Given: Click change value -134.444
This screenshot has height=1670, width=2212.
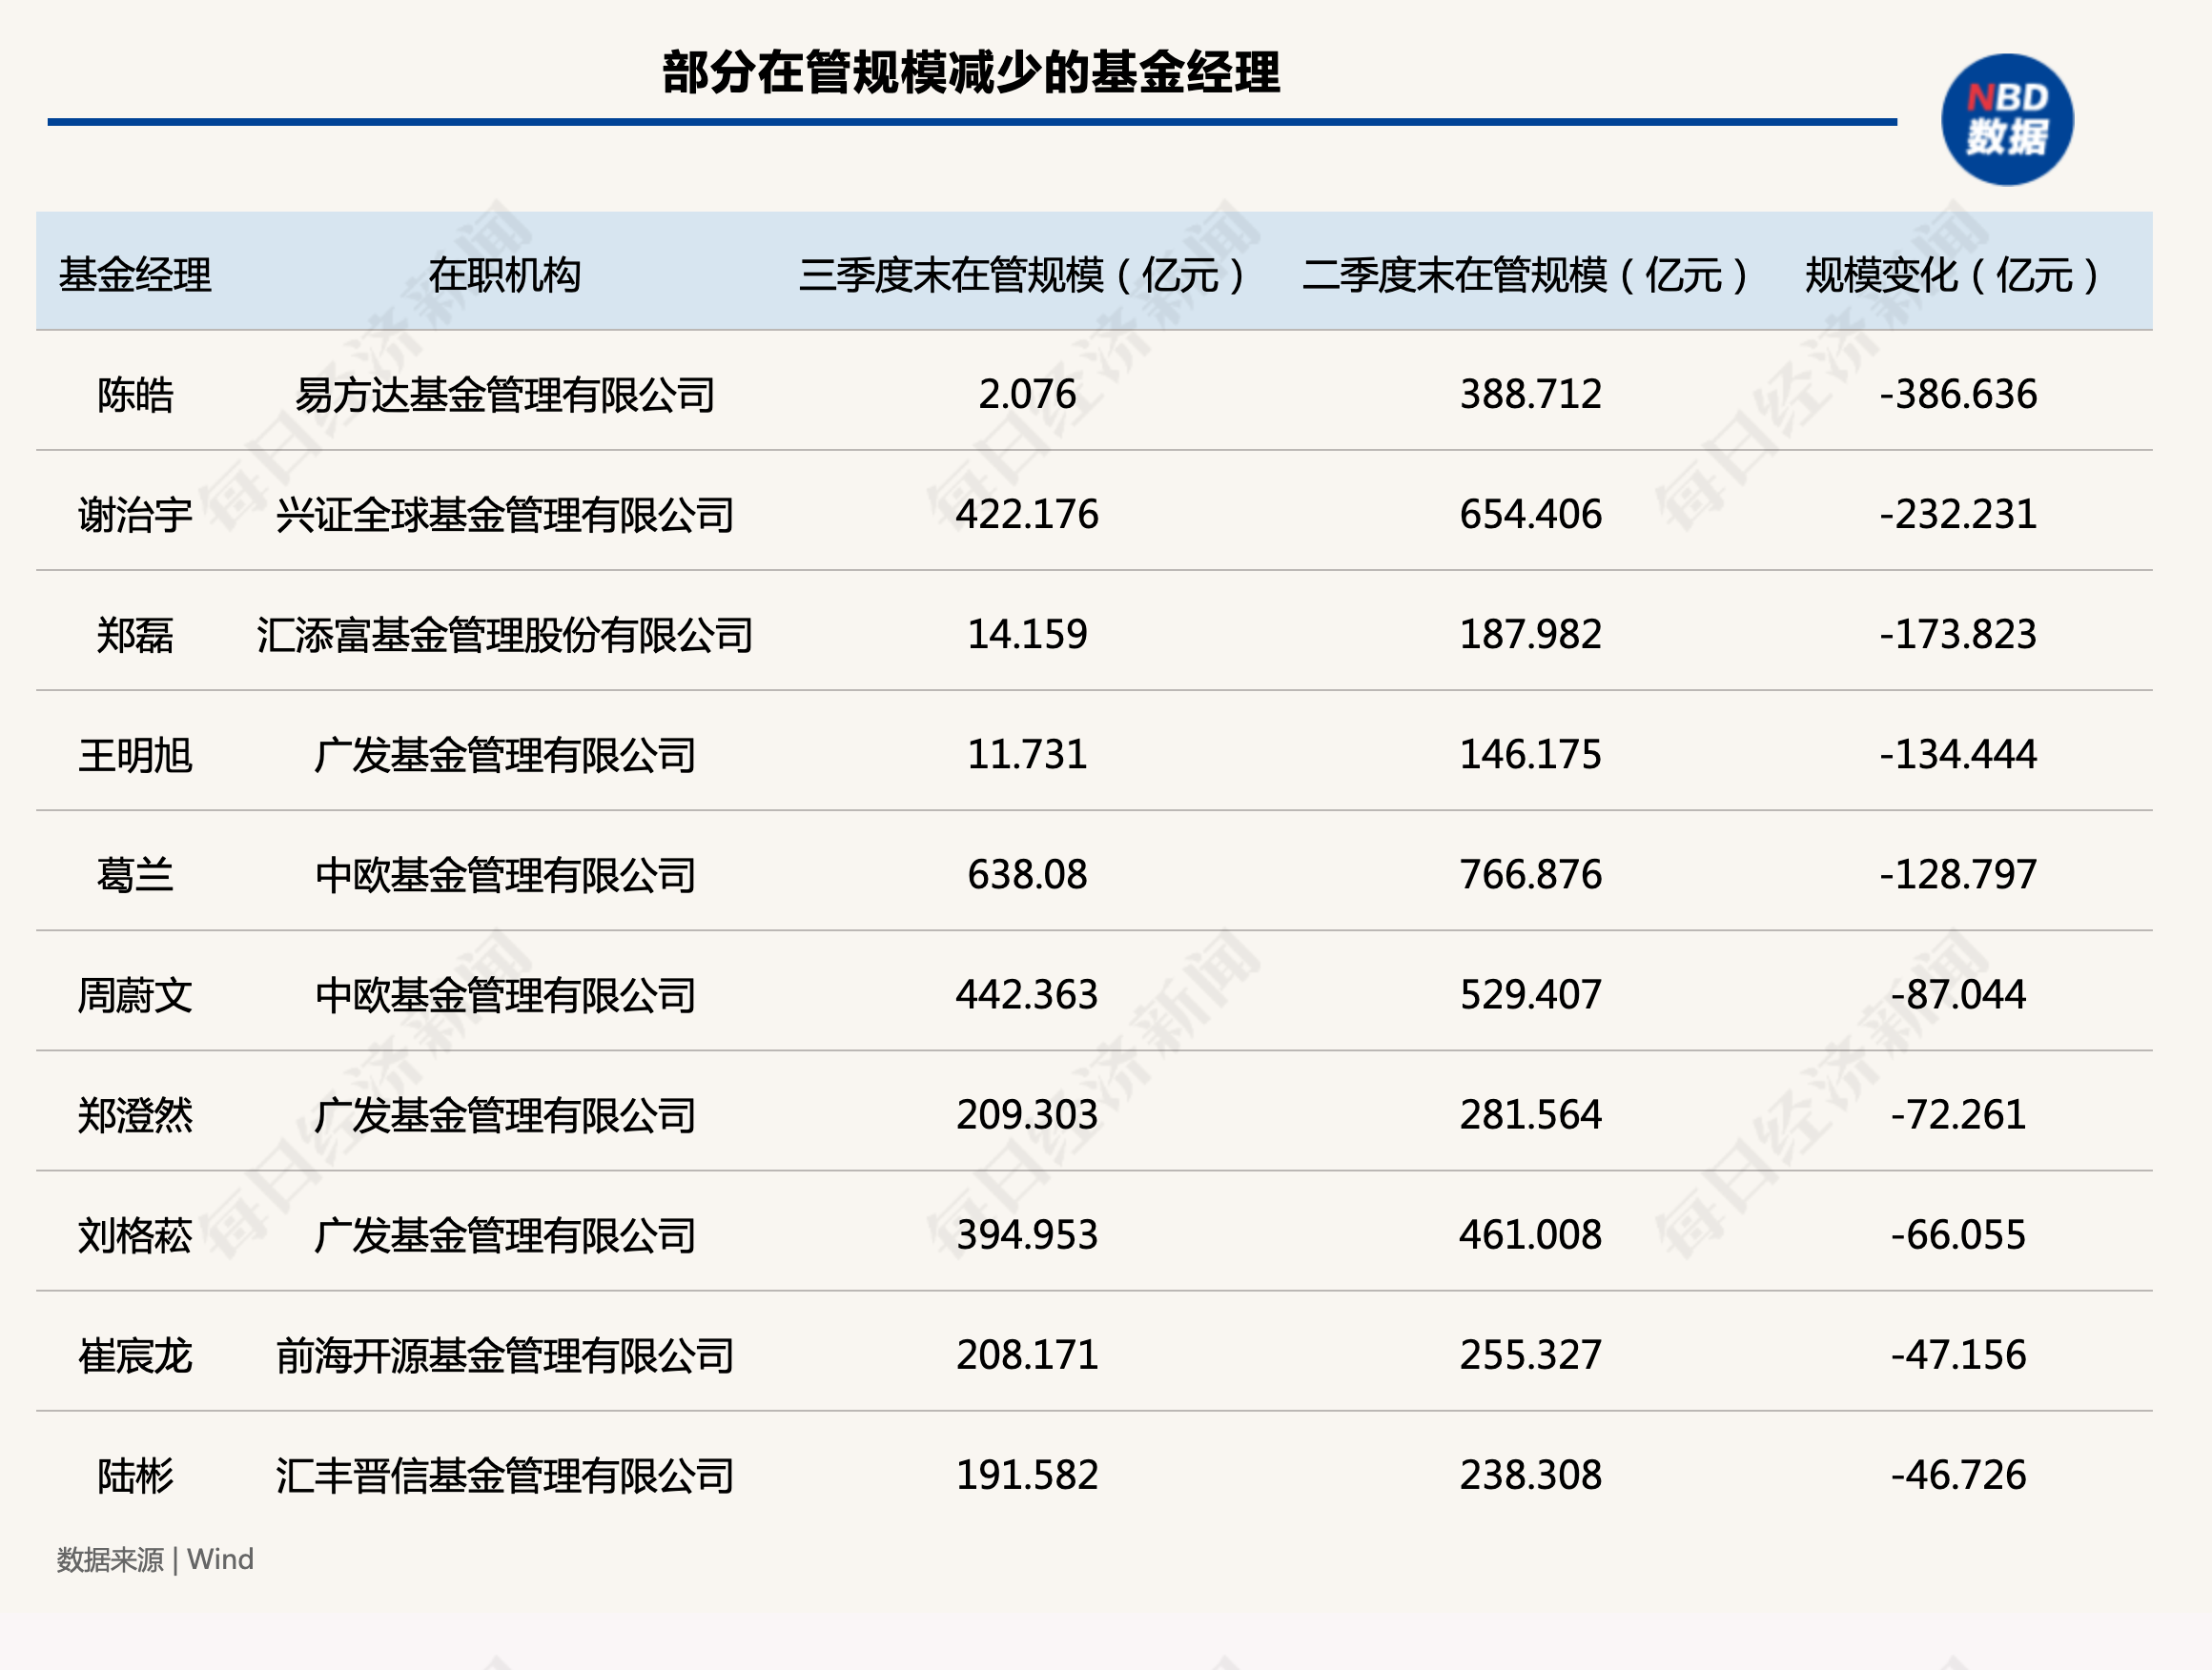Looking at the screenshot, I should (x=1958, y=754).
